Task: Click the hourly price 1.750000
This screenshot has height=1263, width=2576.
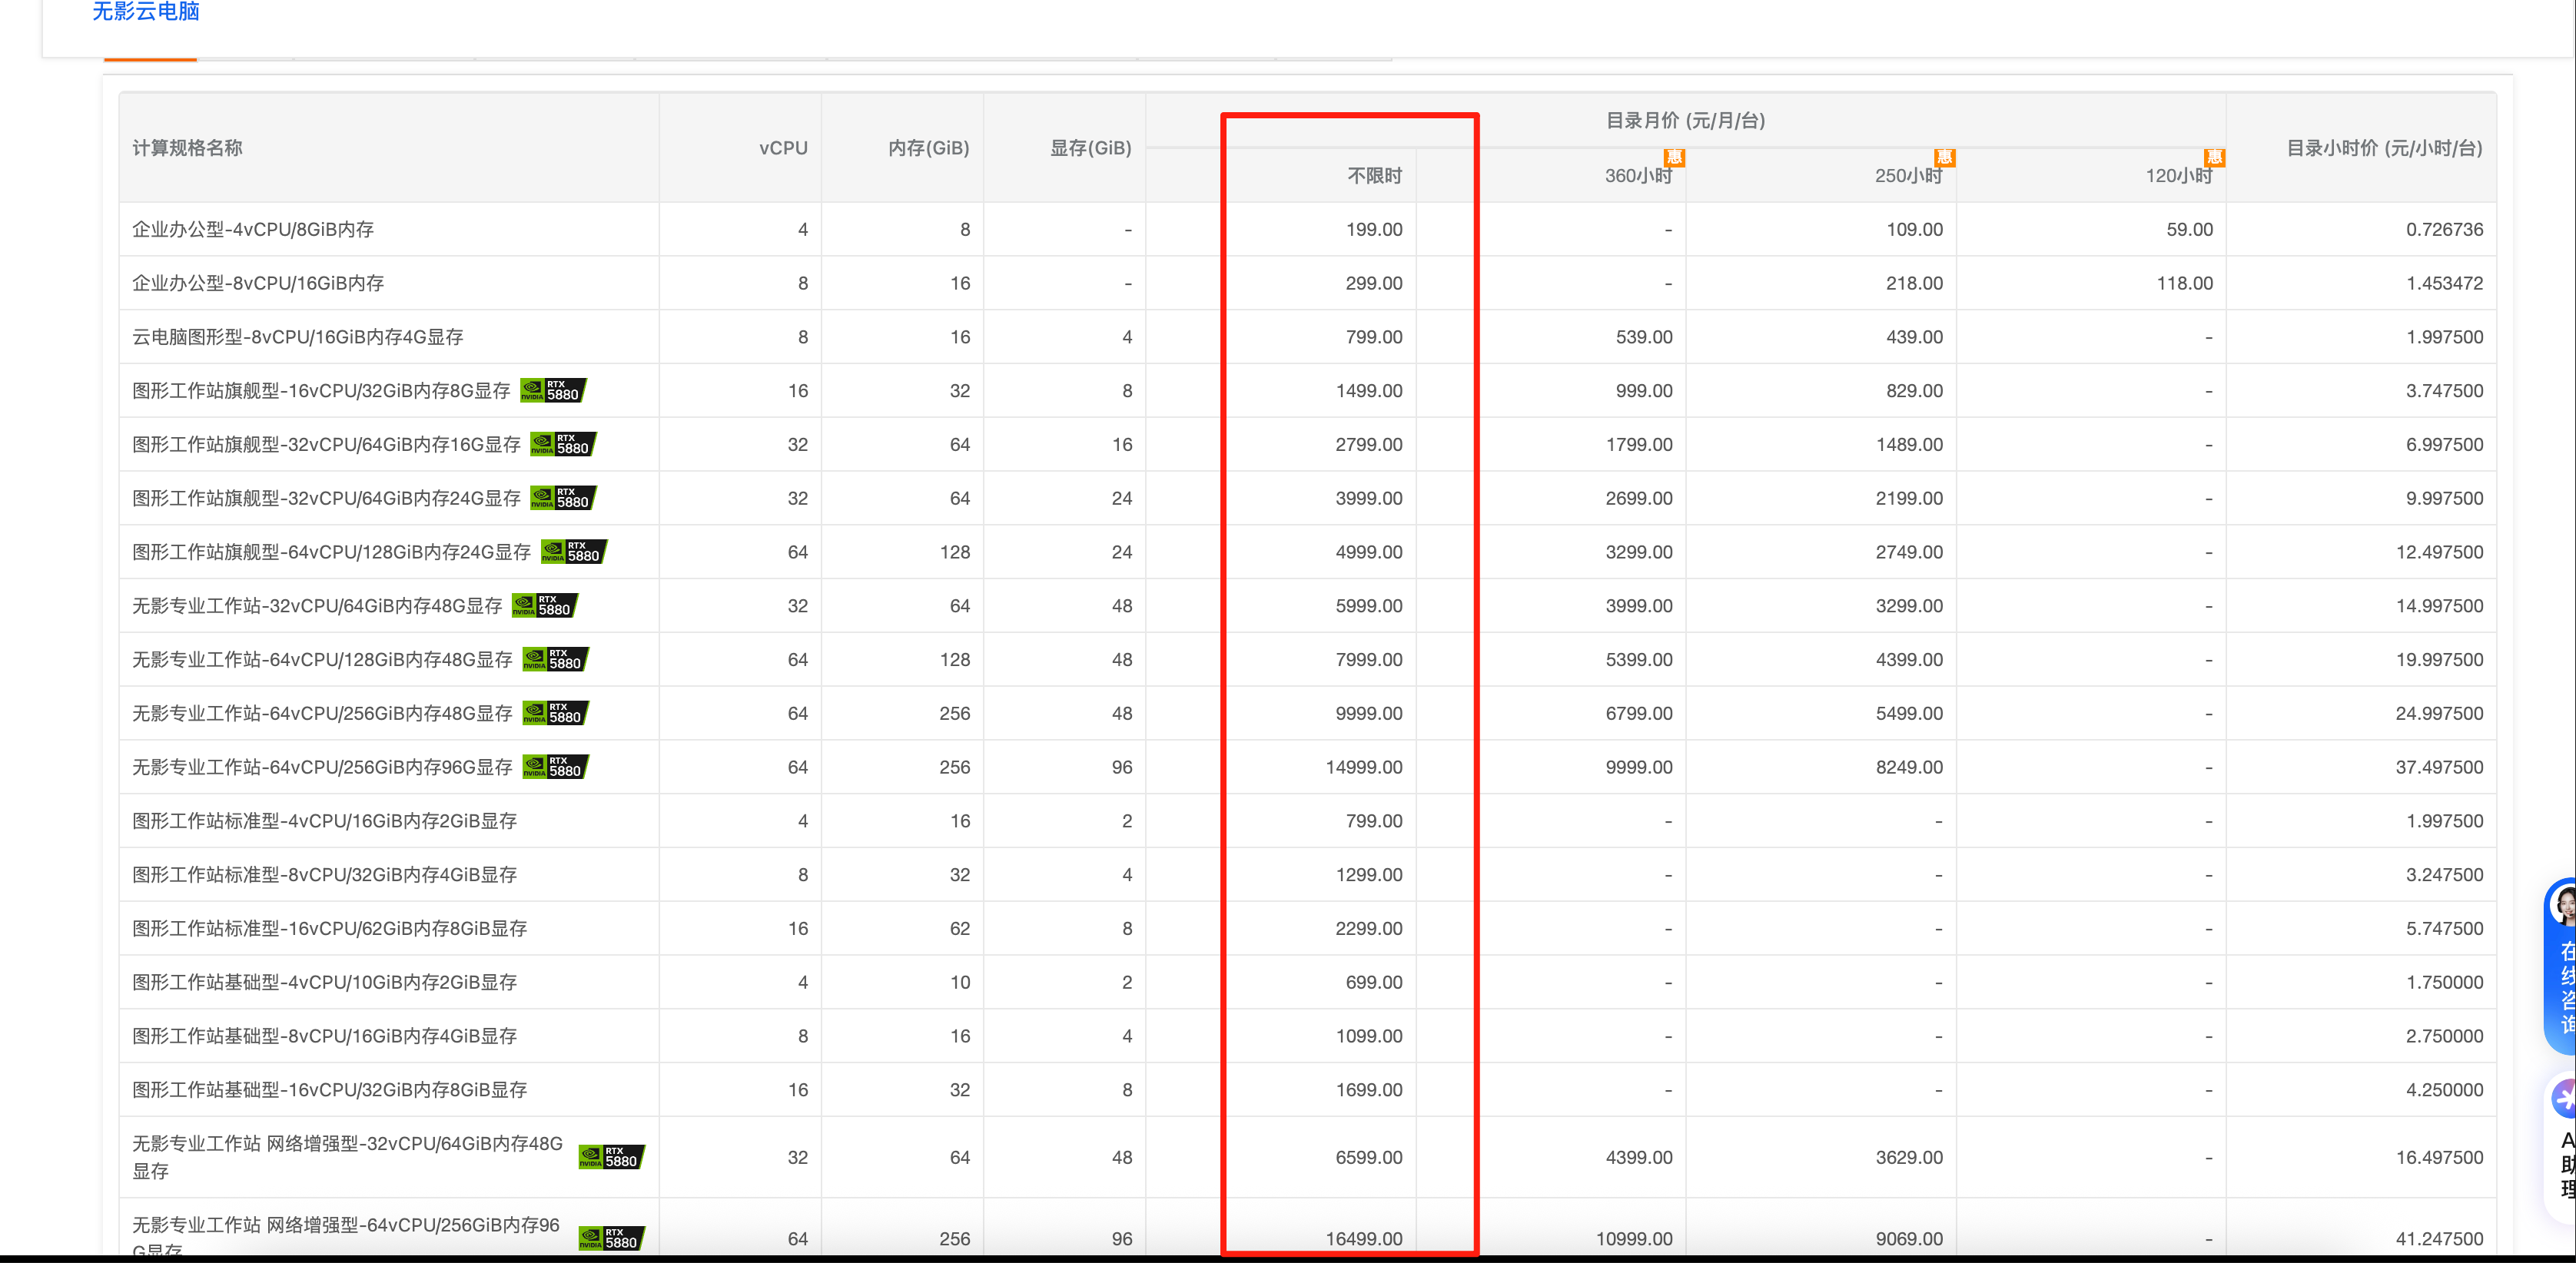Action: (x=2444, y=983)
